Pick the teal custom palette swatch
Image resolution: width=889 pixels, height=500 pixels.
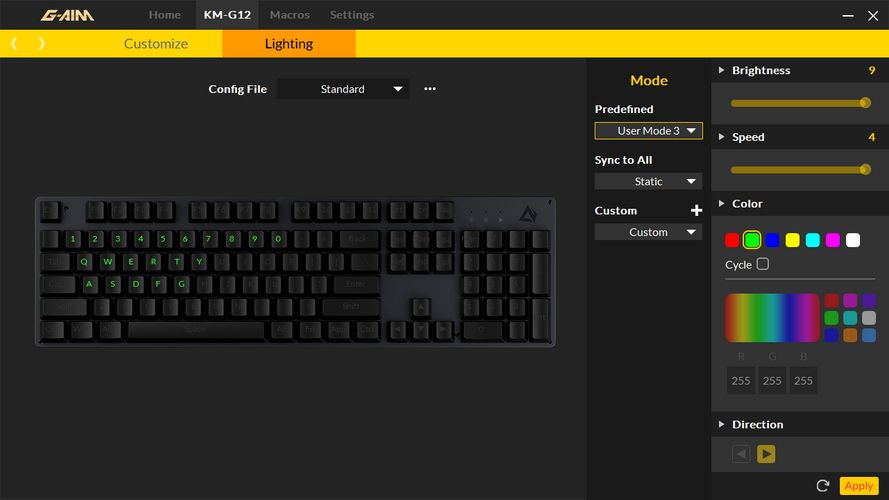coord(850,318)
